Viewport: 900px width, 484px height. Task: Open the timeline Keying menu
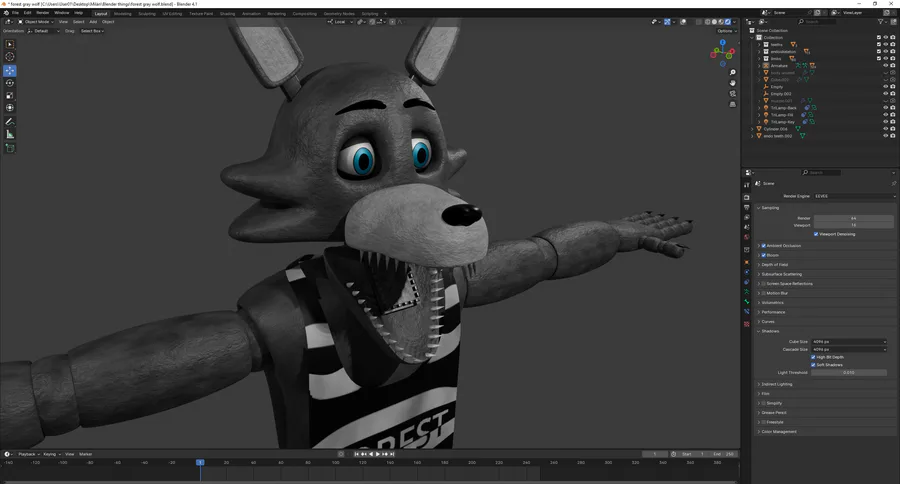click(51, 454)
